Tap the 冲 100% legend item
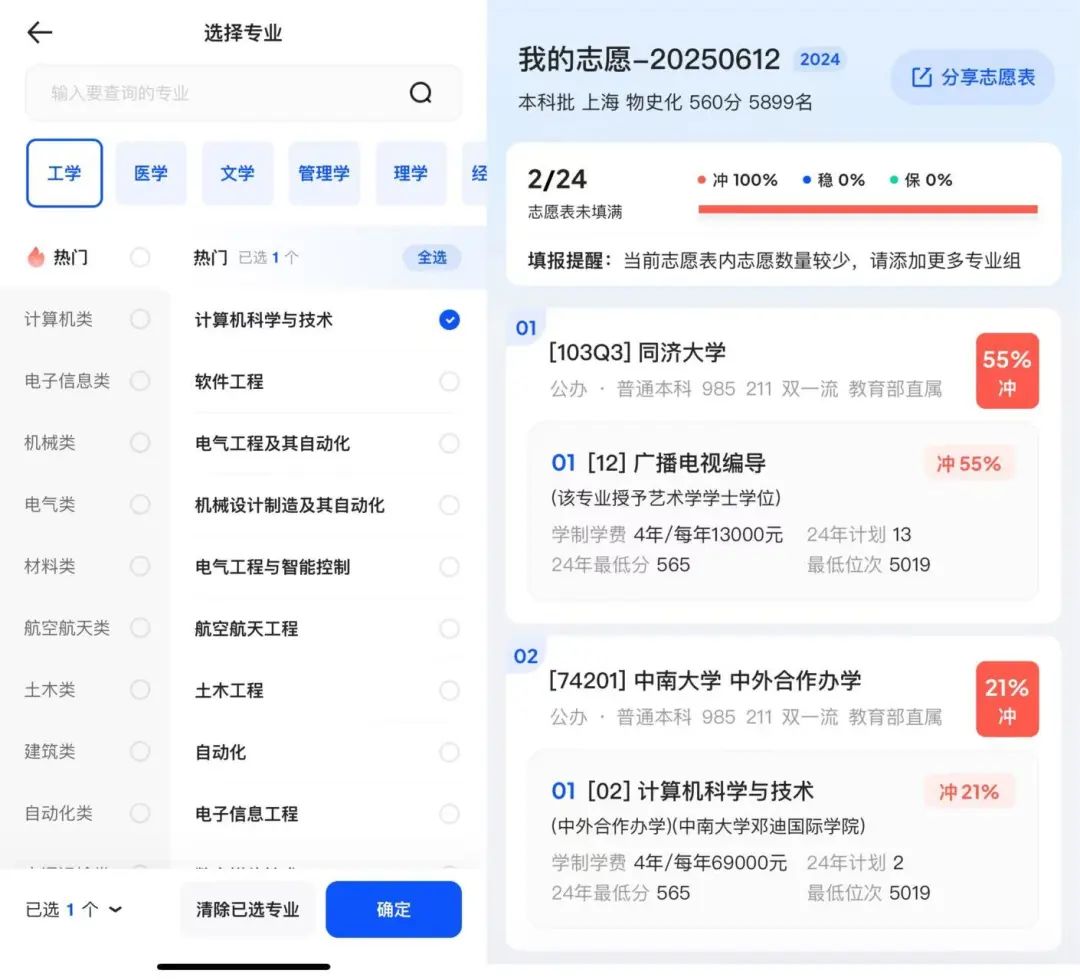 tap(738, 180)
